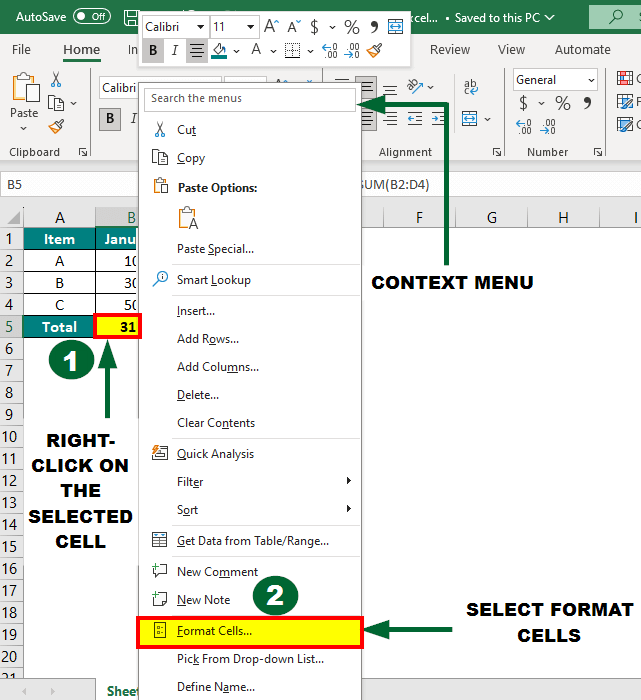
Task: Select Format Cells... from context menu
Action: click(250, 631)
